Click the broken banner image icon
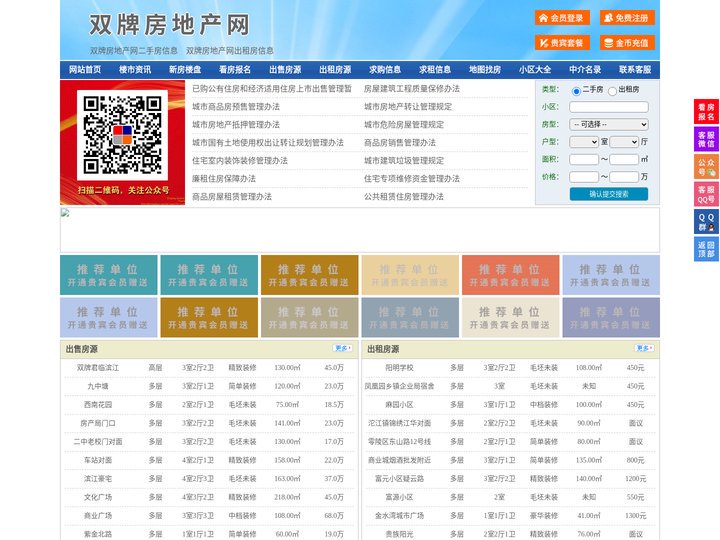 coord(65,213)
